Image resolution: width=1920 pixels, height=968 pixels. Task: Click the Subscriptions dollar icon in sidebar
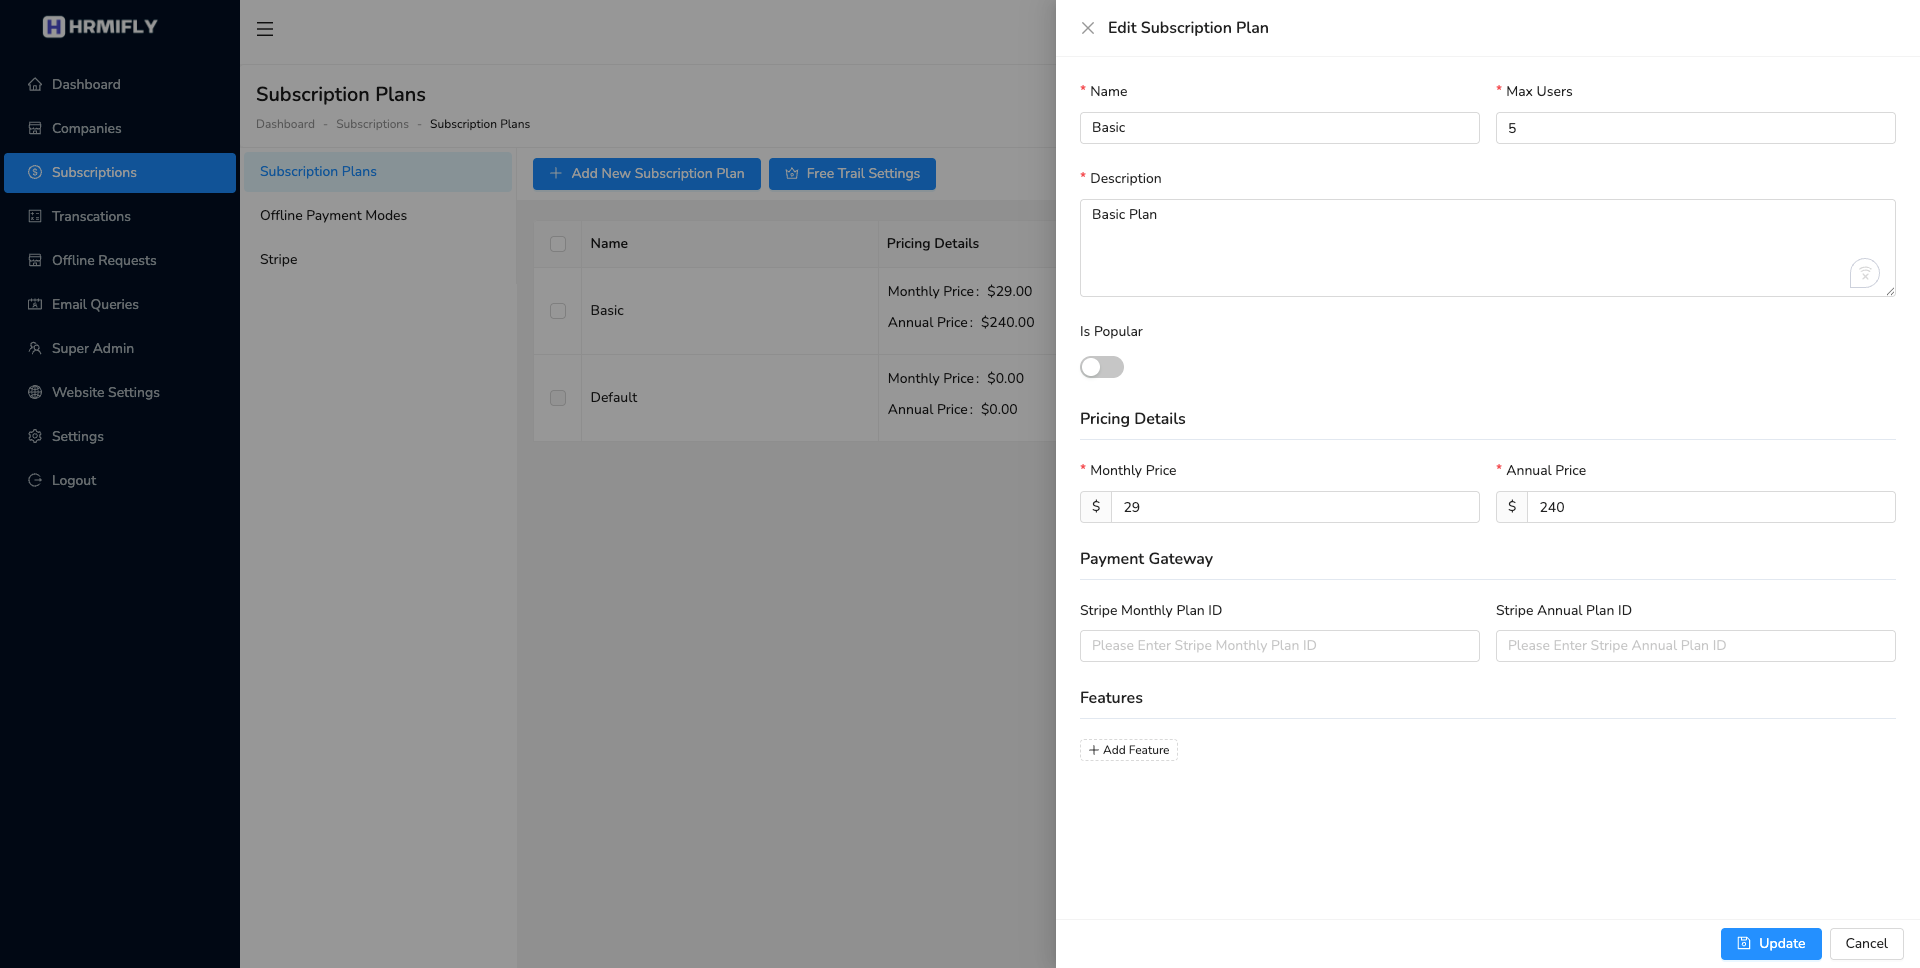click(35, 173)
